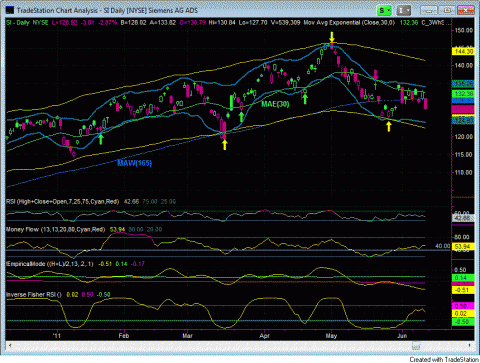Click the 144.30 yellow price axis marker
The width and height of the screenshot is (480, 363).
(x=463, y=52)
